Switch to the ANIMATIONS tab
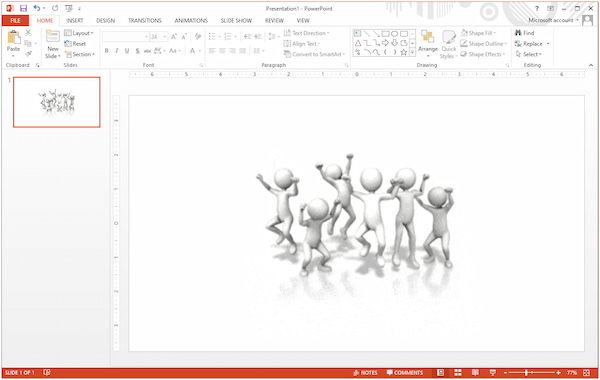This screenshot has width=600, height=380. coord(191,21)
